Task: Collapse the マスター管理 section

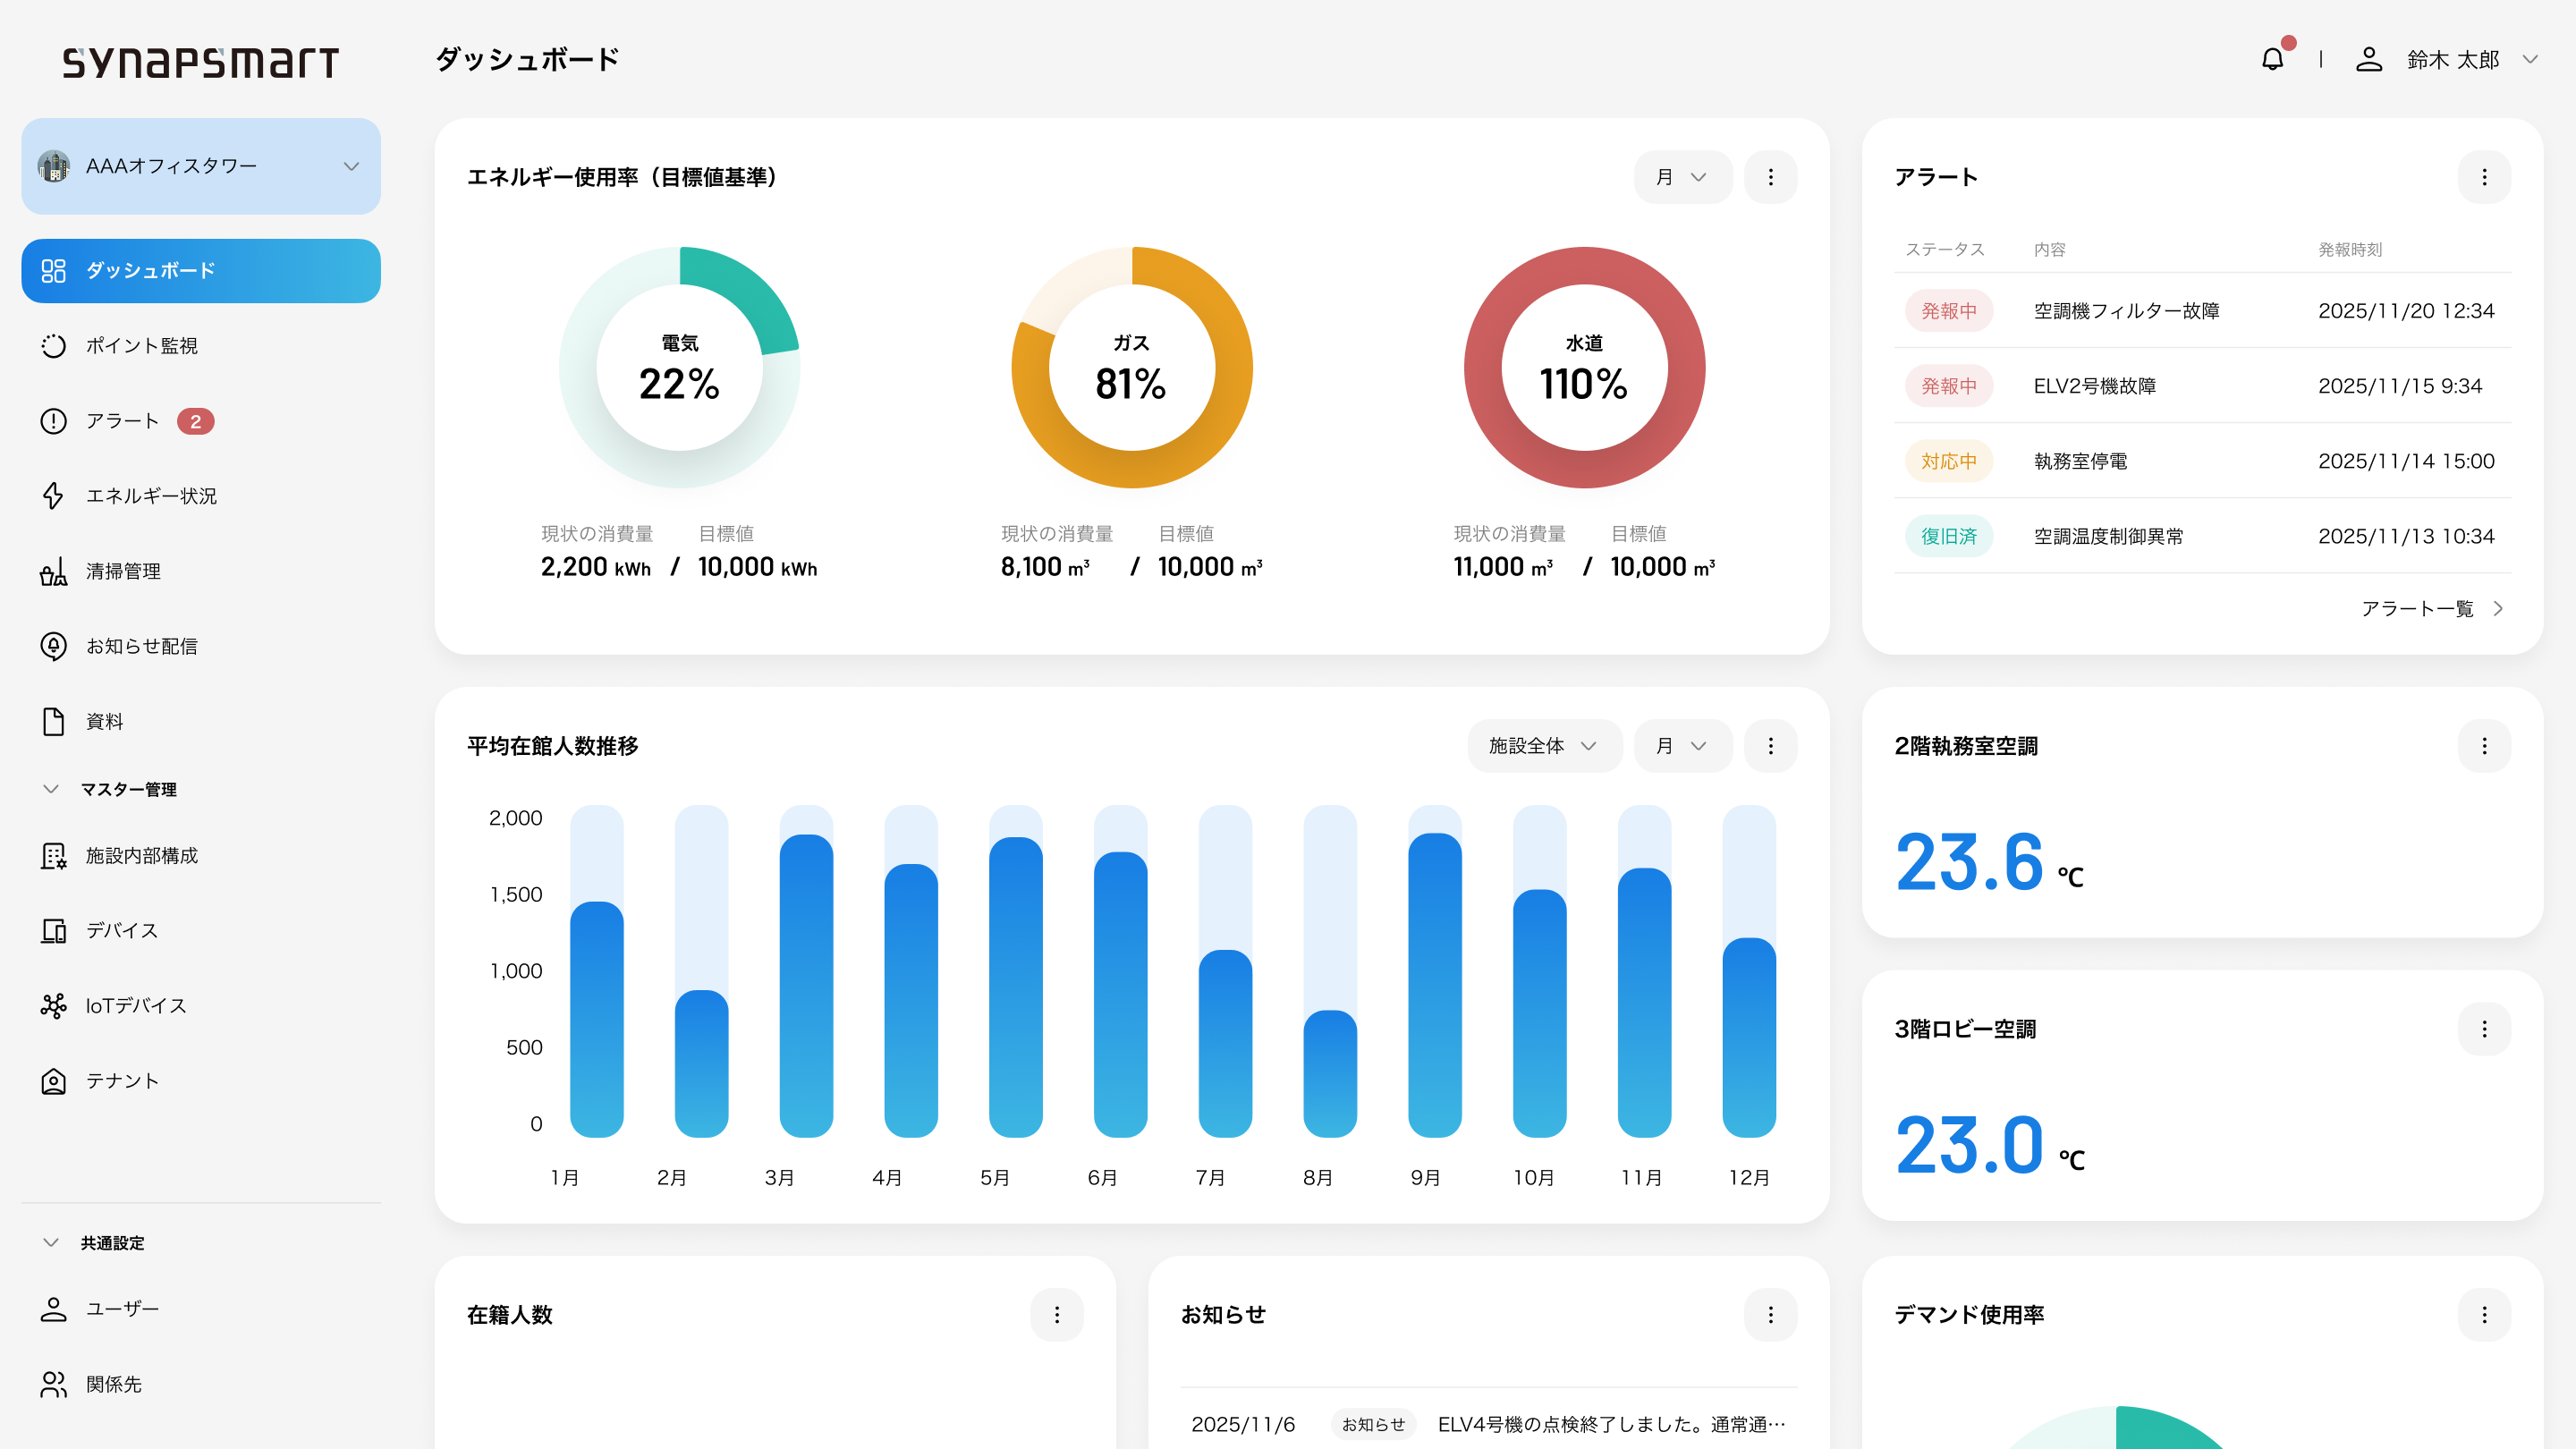Action: [x=51, y=789]
